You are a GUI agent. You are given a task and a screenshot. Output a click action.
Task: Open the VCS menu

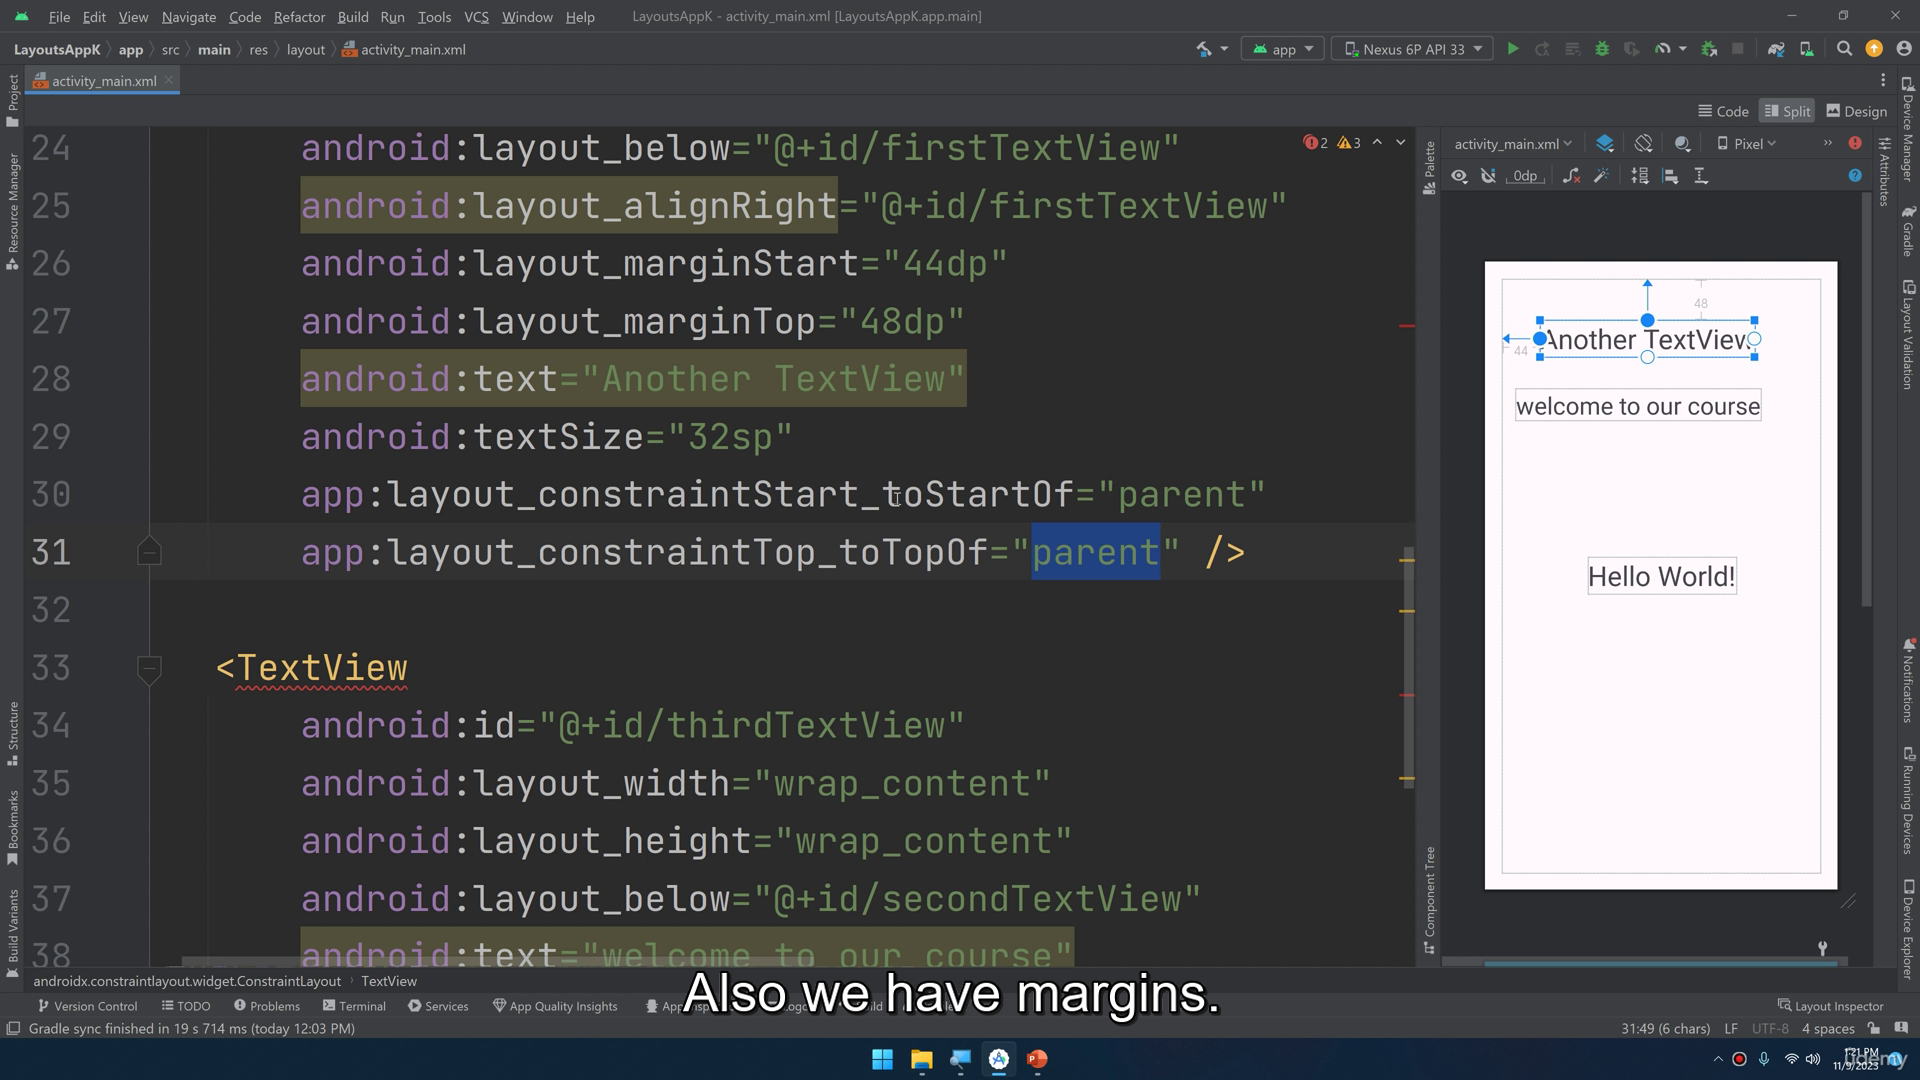pos(476,16)
